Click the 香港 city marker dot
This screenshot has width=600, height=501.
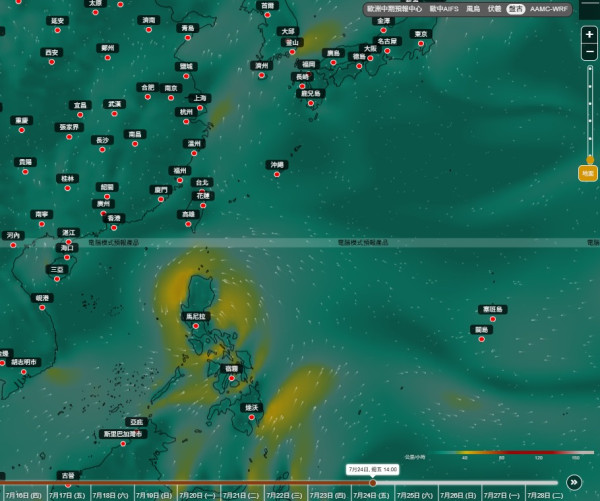114,228
